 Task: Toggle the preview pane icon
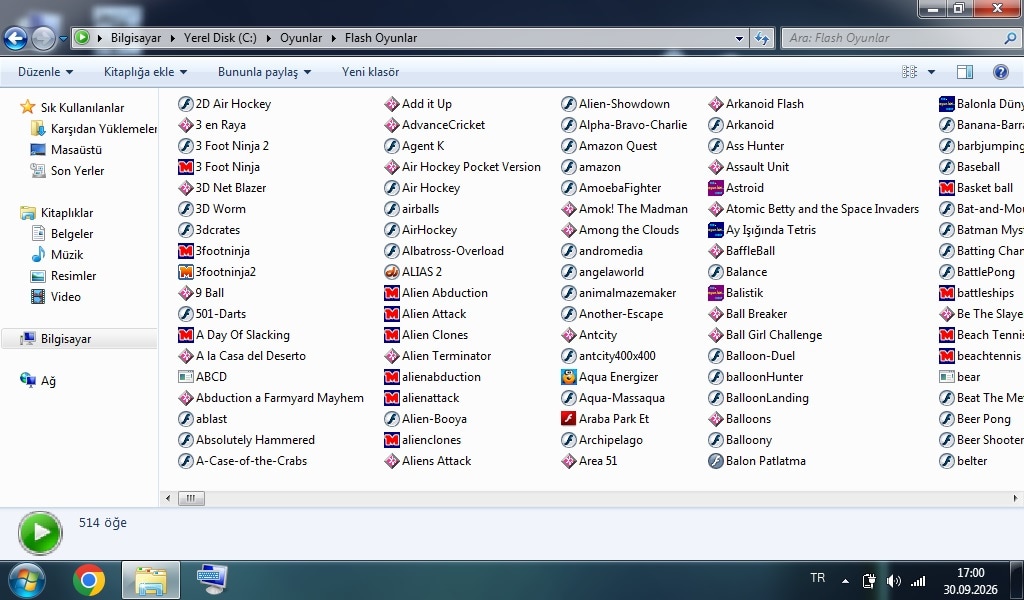click(x=965, y=72)
